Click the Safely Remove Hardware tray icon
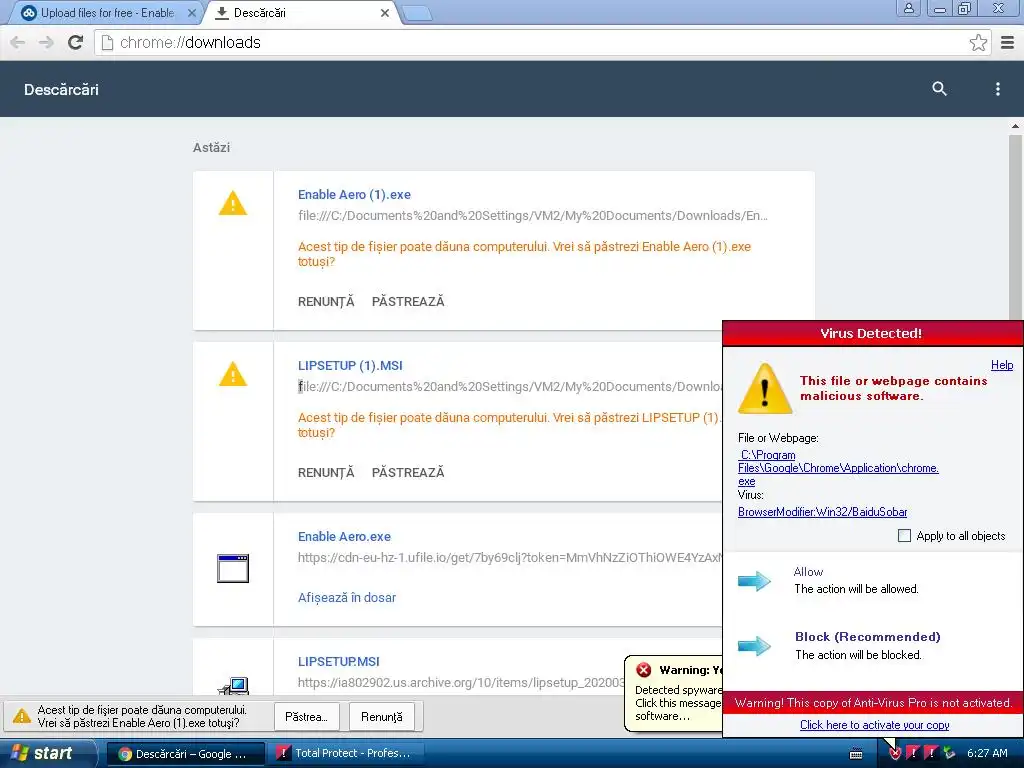Viewport: 1024px width, 768px height. 949,753
